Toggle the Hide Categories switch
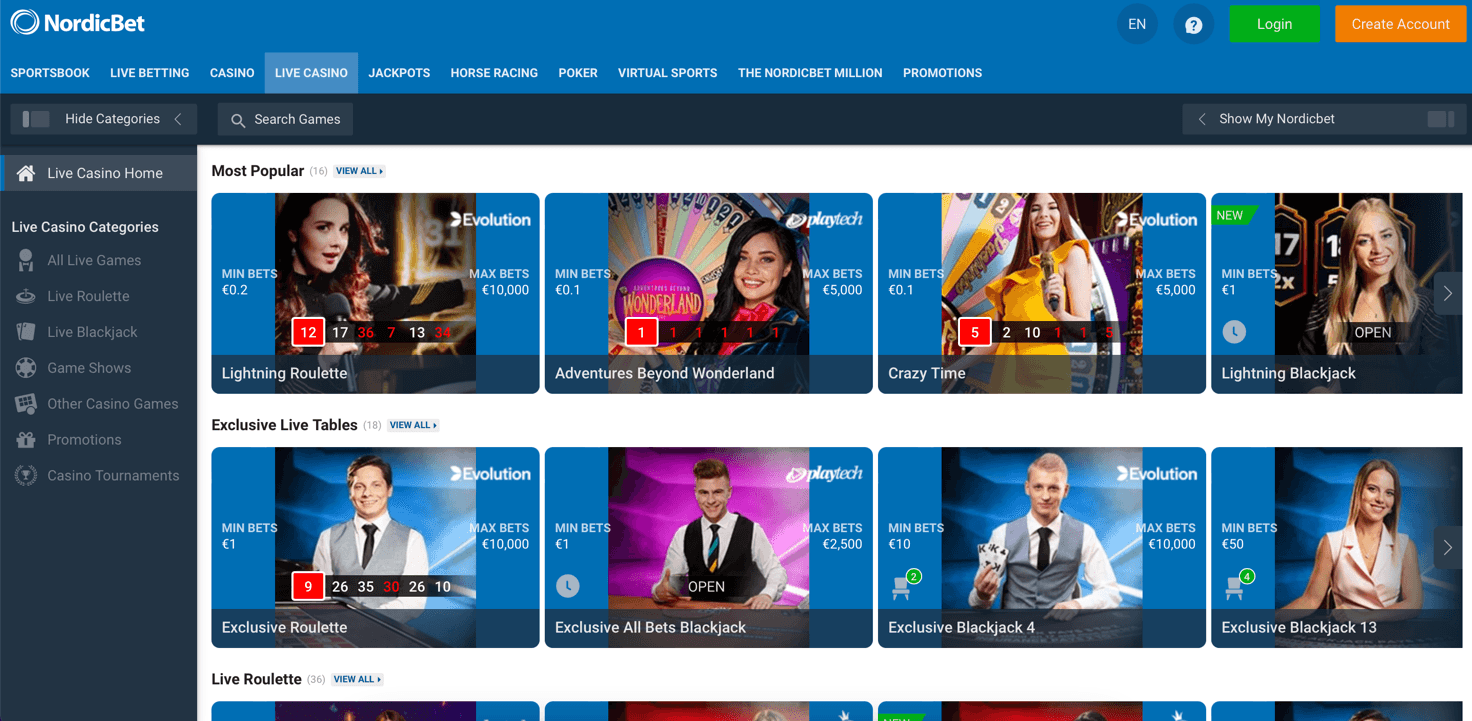 click(36, 119)
